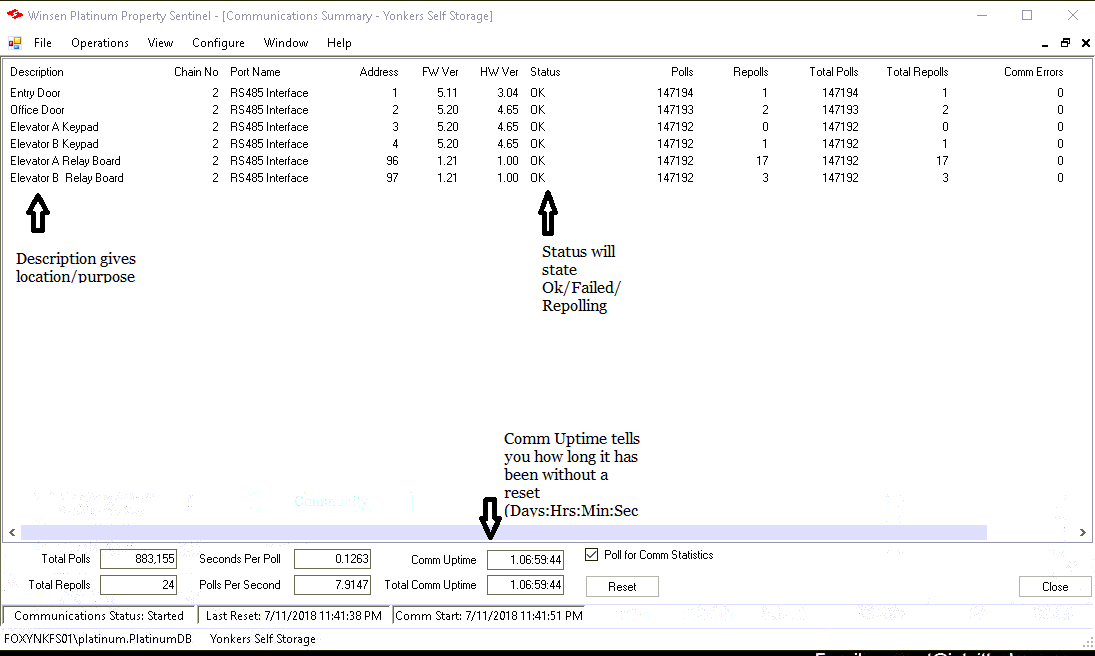Click the Reset button
This screenshot has width=1095, height=656.
point(622,587)
